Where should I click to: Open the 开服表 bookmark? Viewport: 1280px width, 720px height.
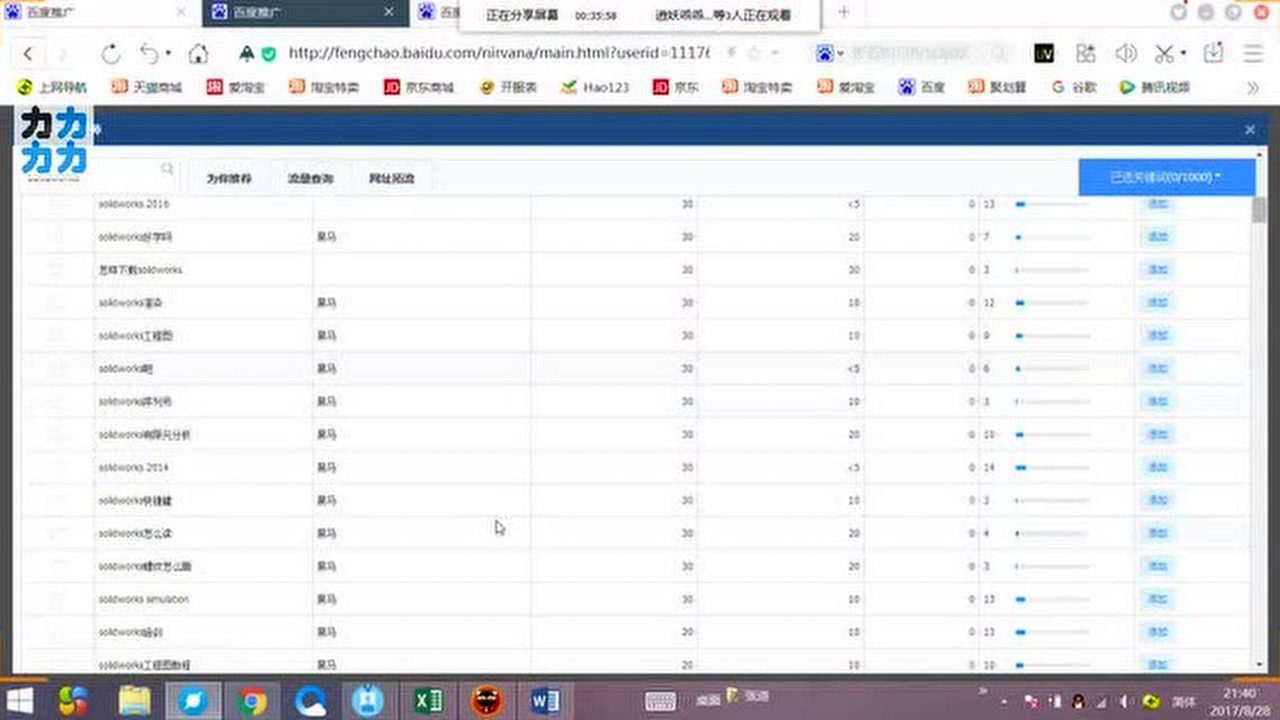508,87
